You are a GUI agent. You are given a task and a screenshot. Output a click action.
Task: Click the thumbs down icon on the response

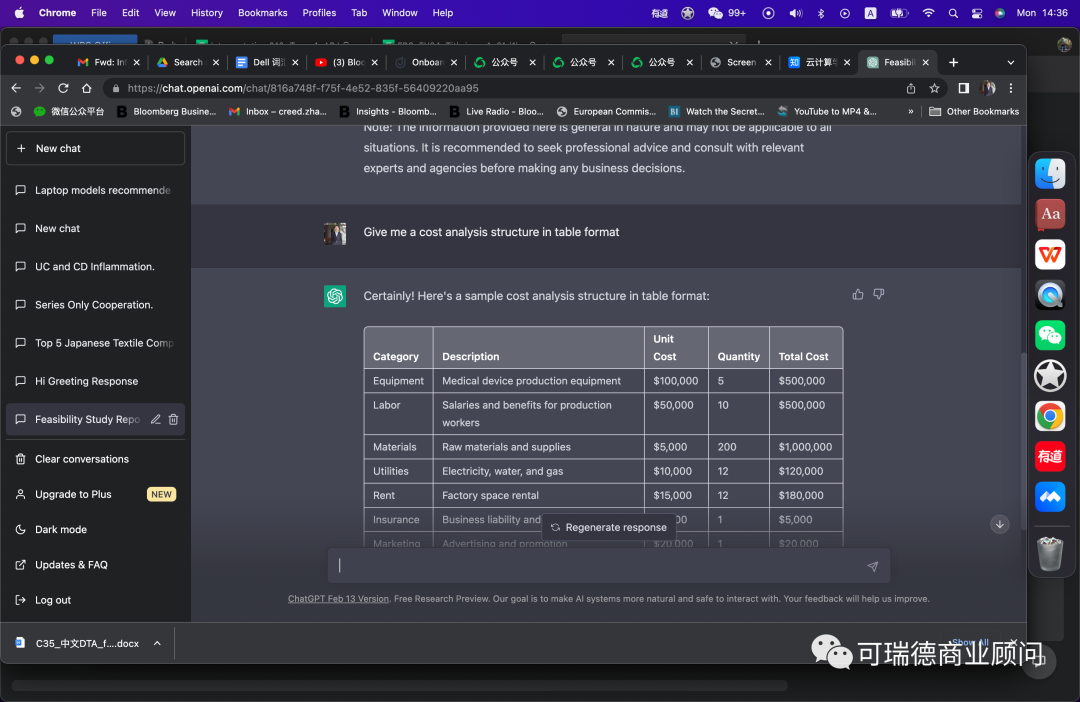[x=879, y=295]
